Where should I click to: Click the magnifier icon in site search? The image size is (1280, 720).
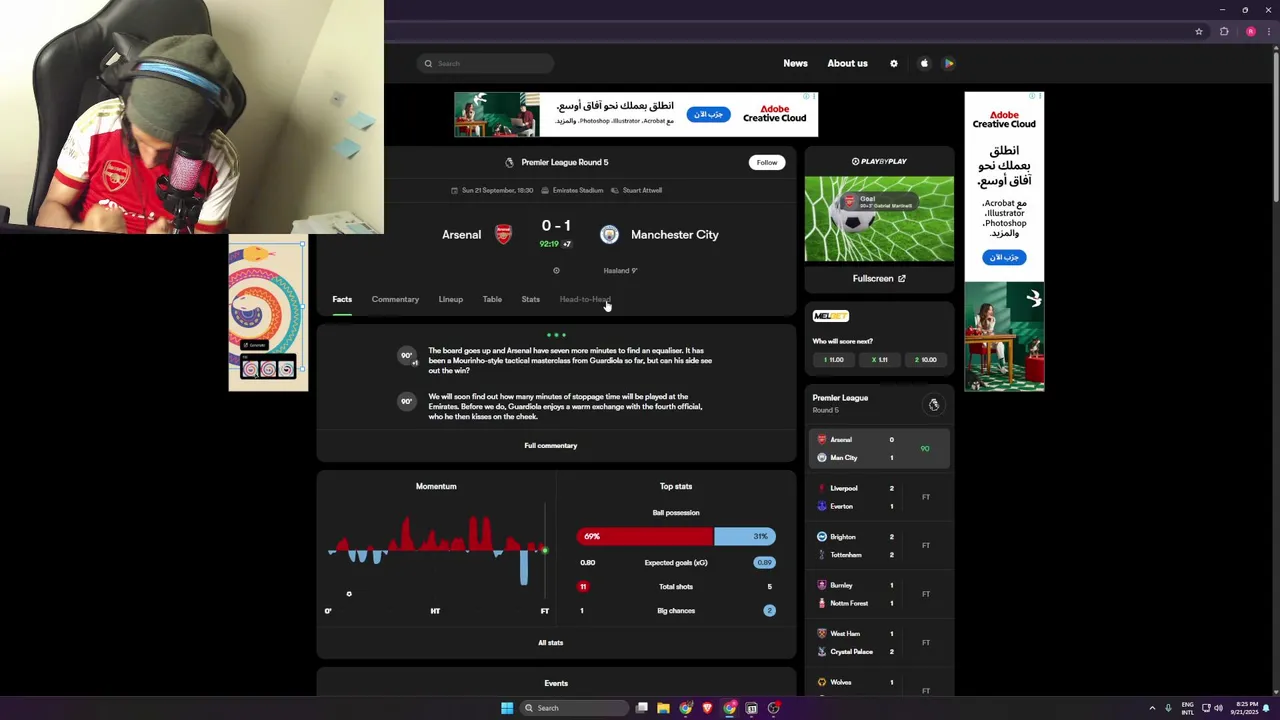428,63
